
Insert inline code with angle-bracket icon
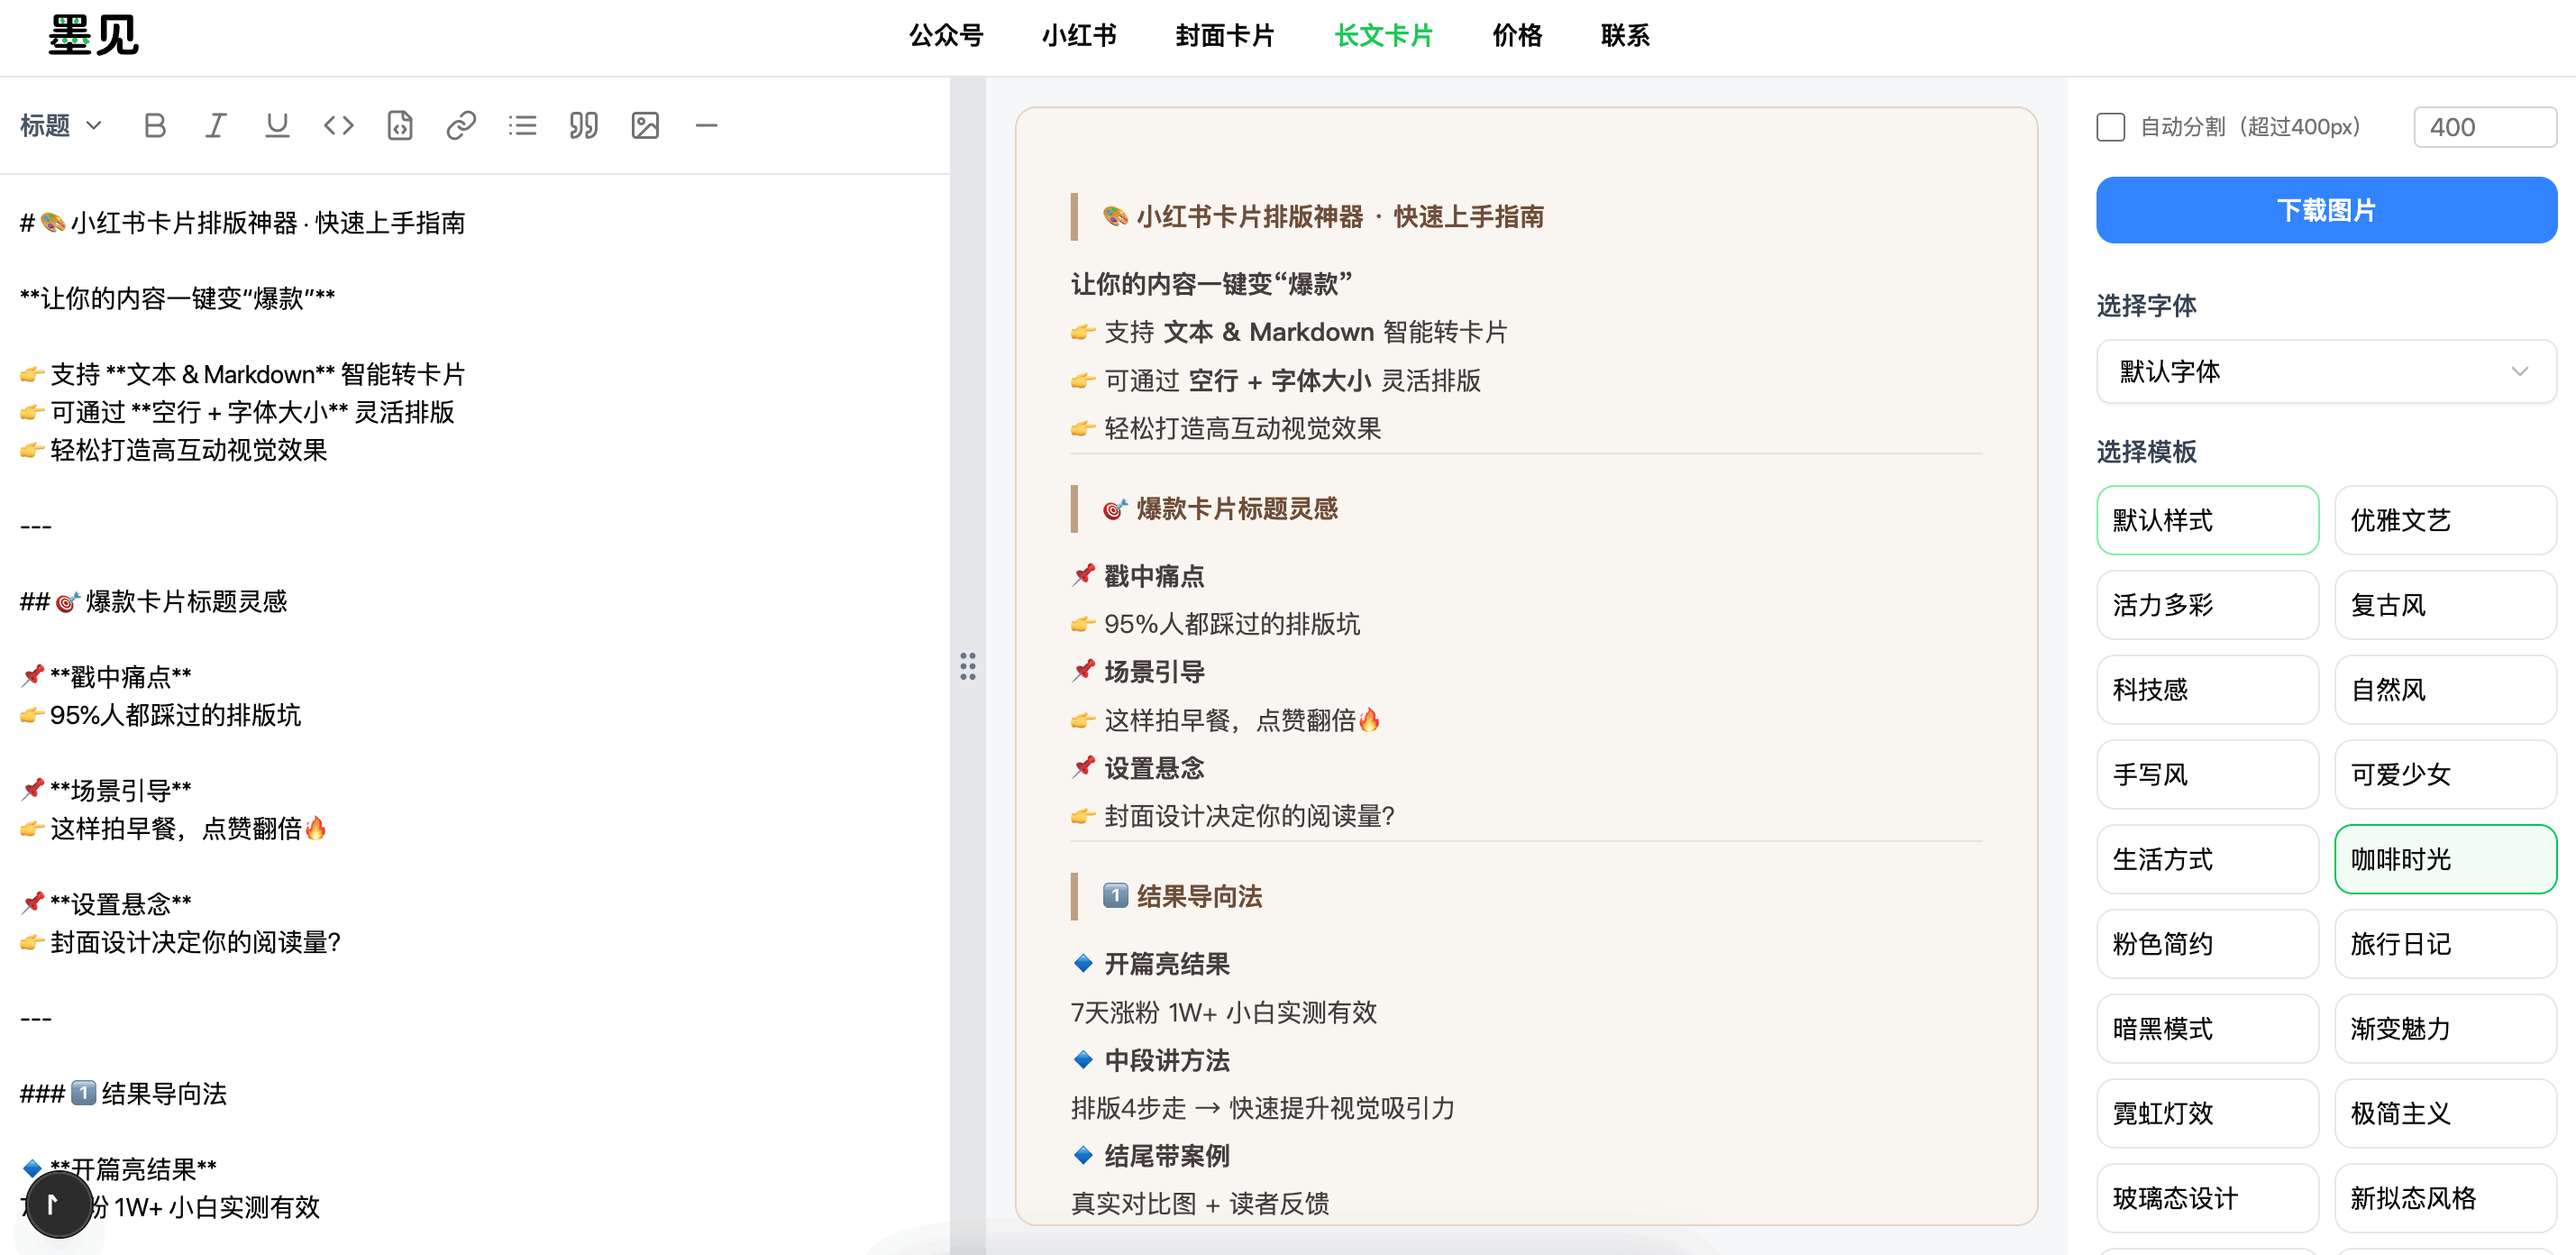(339, 126)
